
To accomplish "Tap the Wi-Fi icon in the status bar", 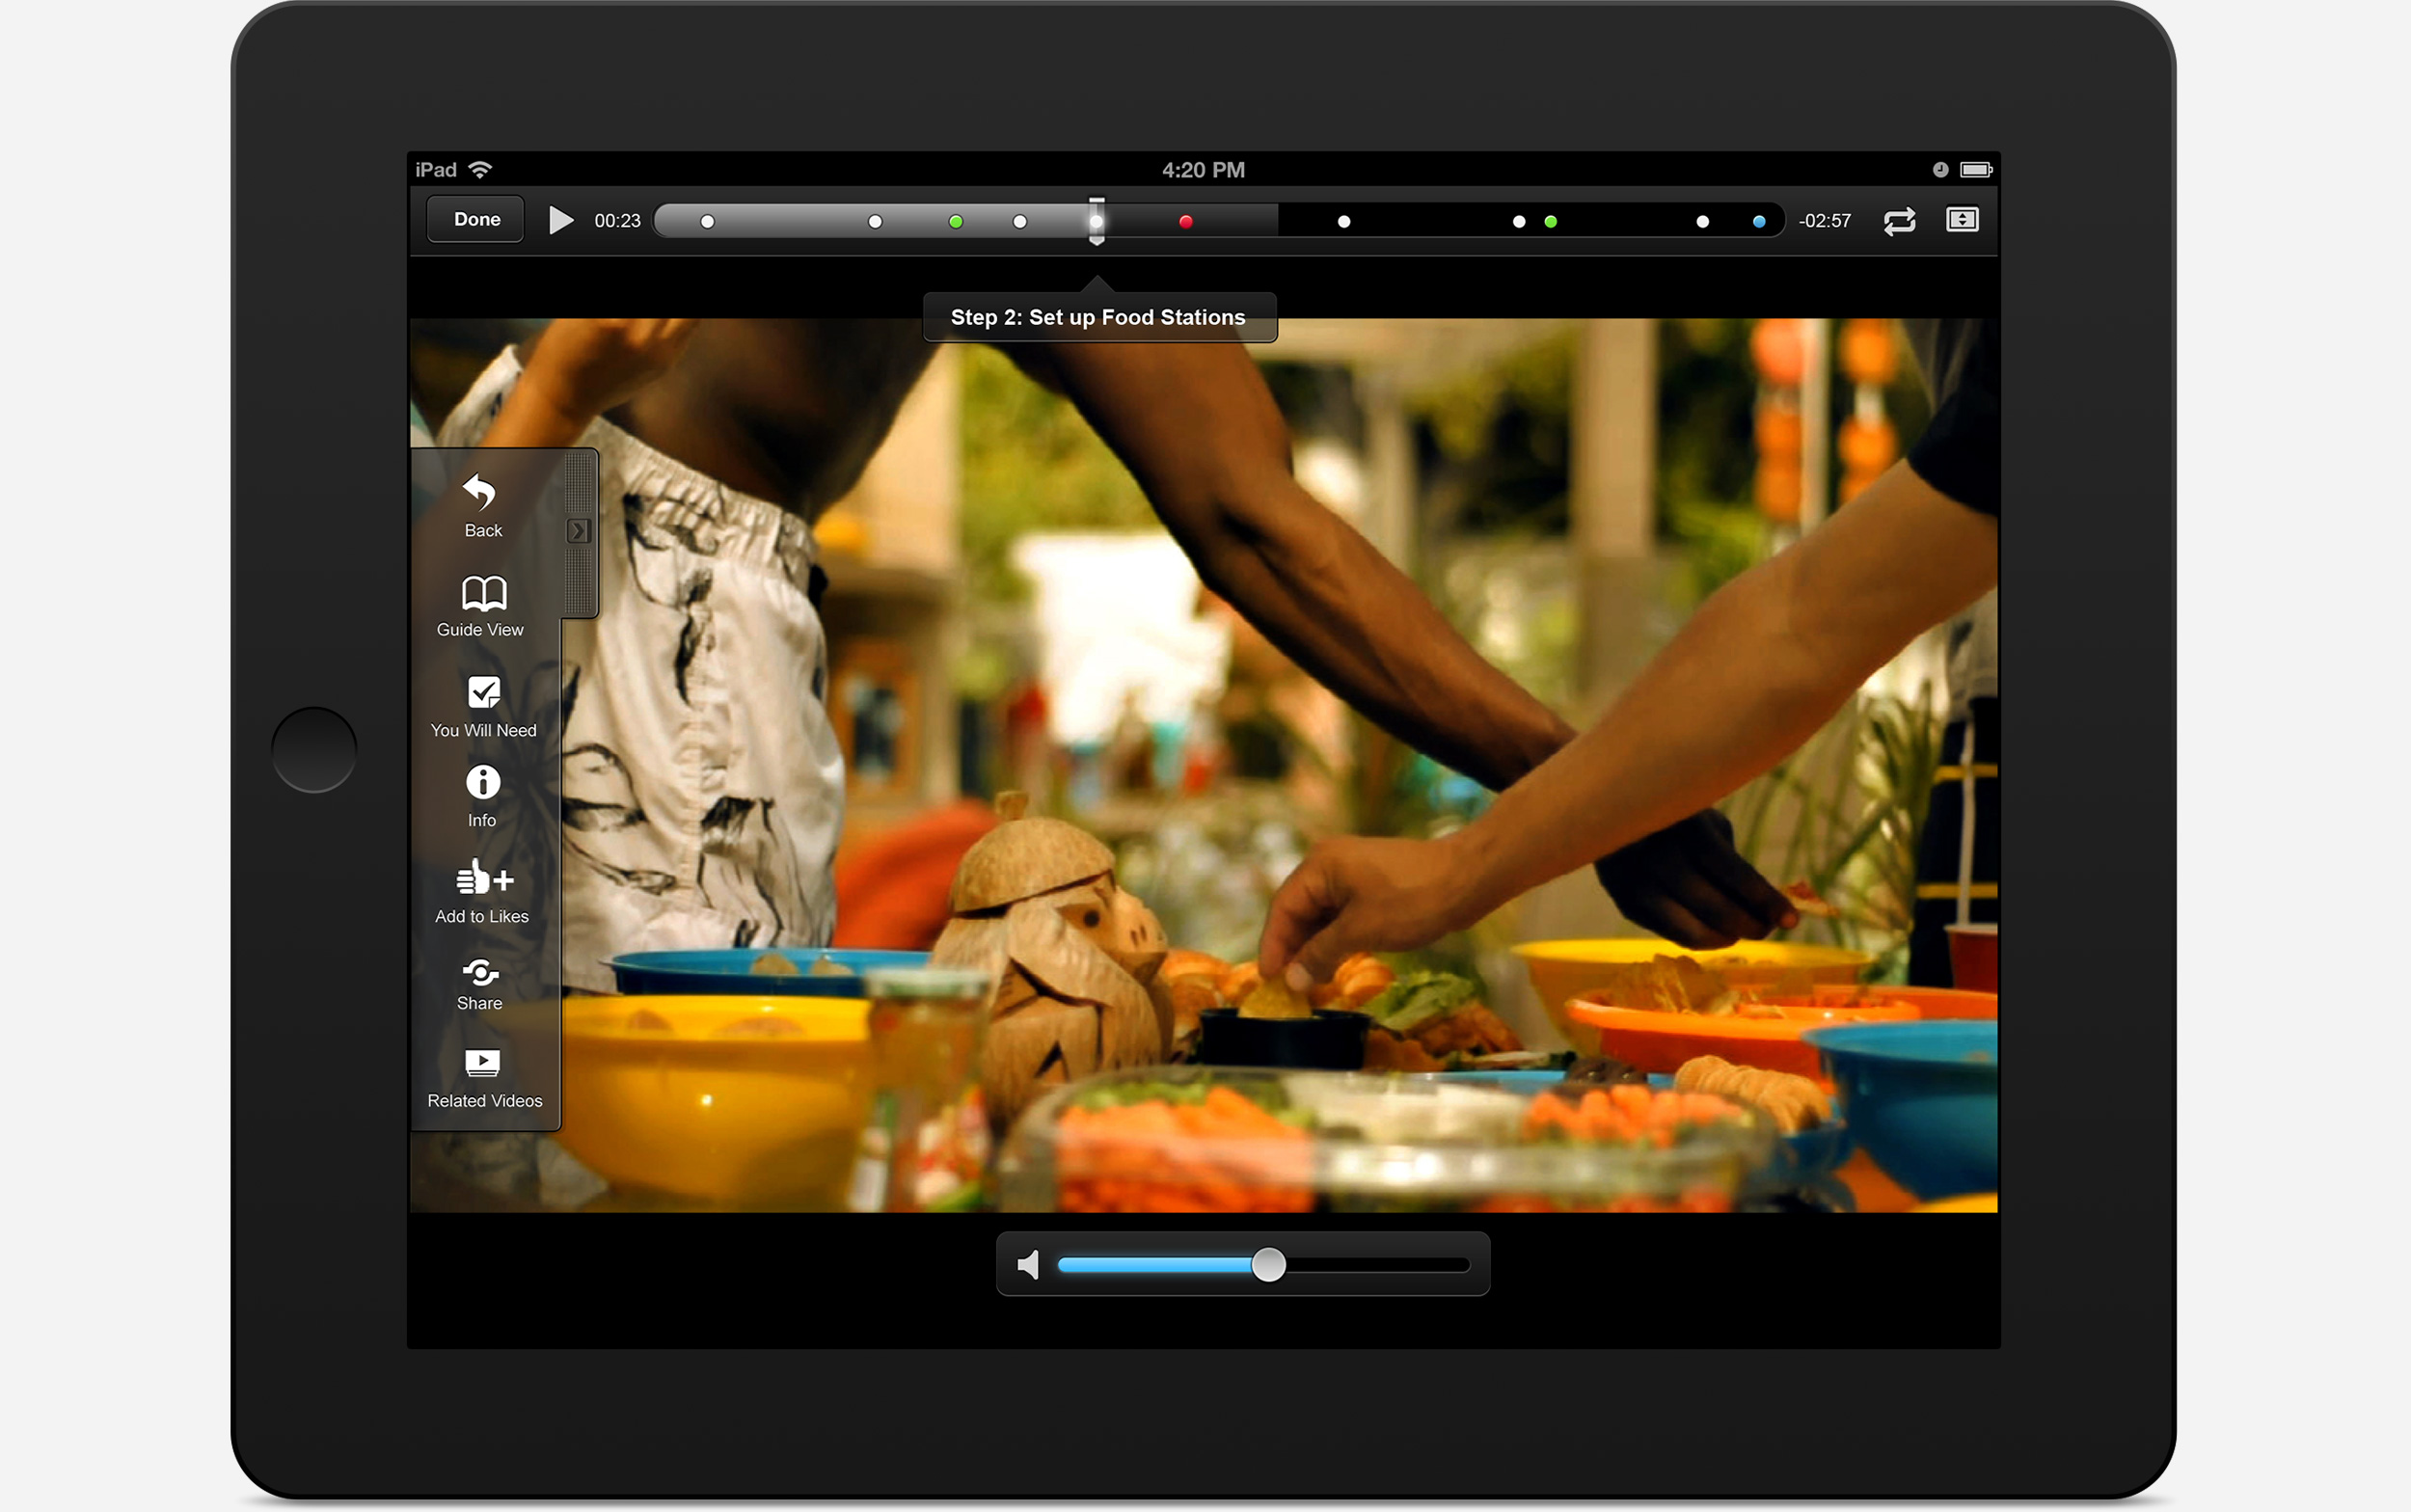I will point(483,168).
